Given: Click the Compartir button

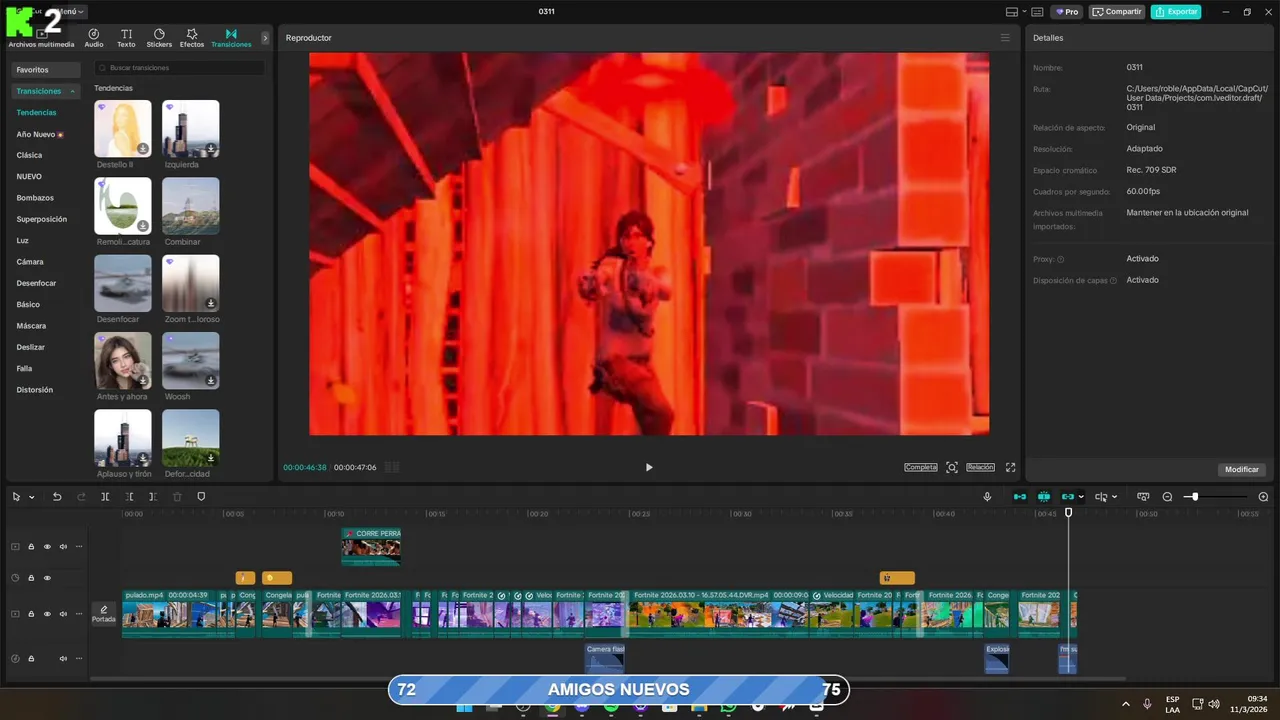Looking at the screenshot, I should tap(1117, 12).
